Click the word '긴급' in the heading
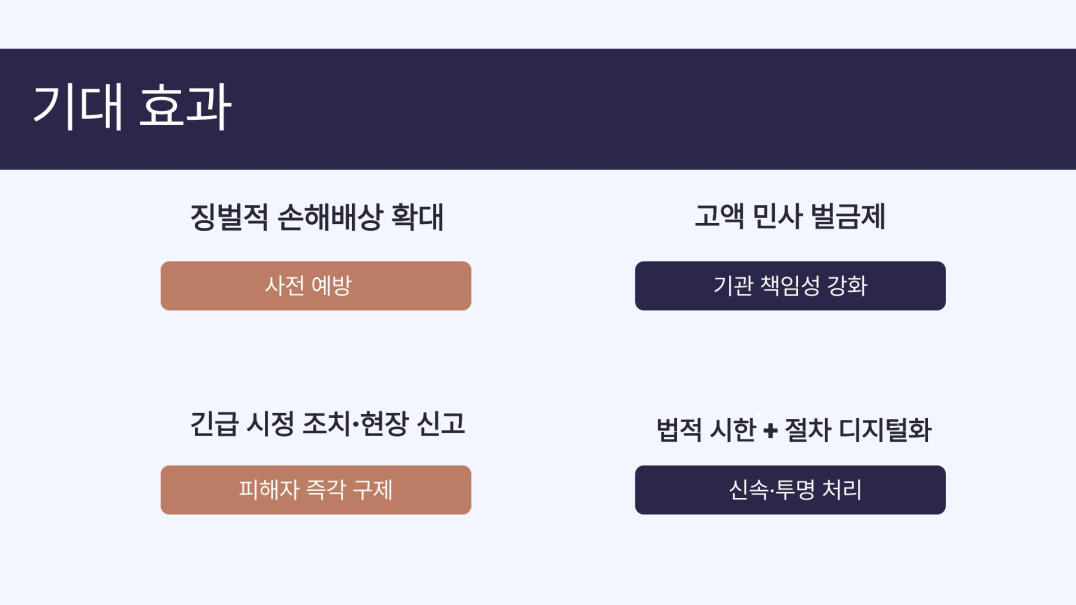1076x605 pixels. click(212, 424)
